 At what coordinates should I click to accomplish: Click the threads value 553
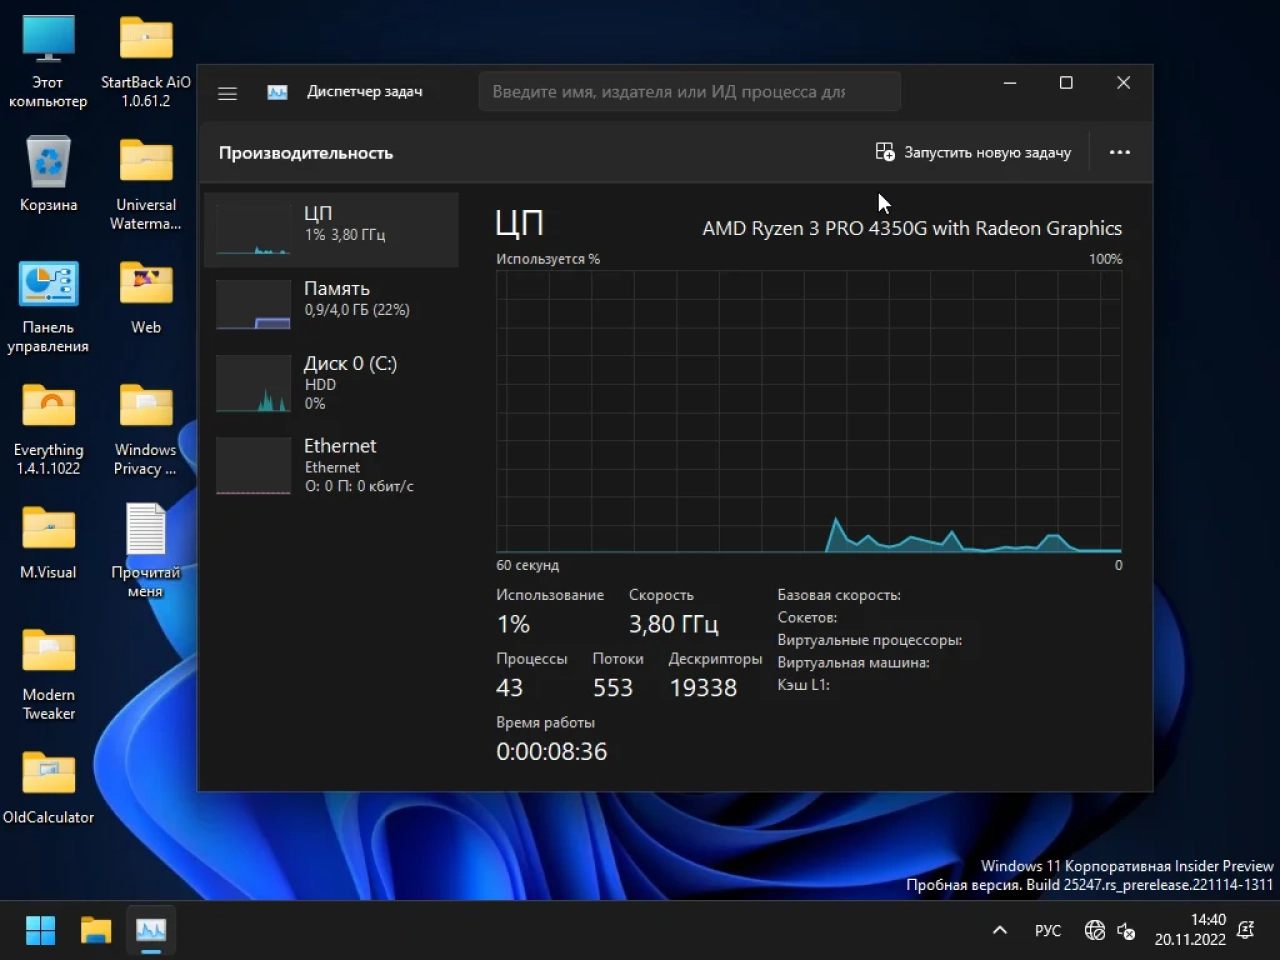[x=612, y=688]
